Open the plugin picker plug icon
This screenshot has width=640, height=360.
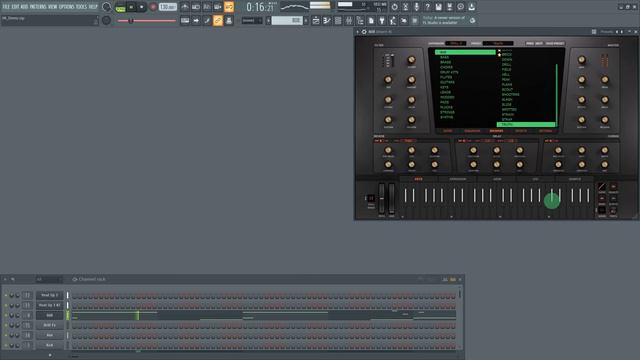382,20
